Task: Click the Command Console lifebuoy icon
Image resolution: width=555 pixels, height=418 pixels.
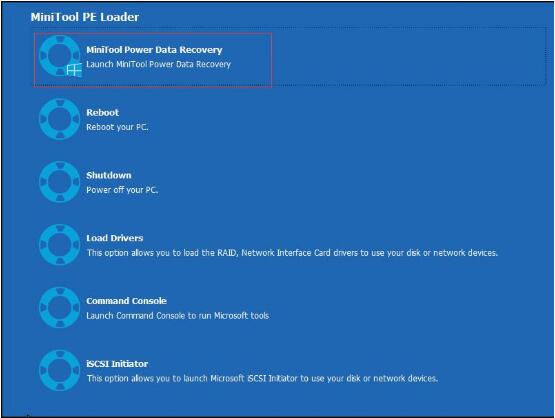Action: tap(59, 307)
